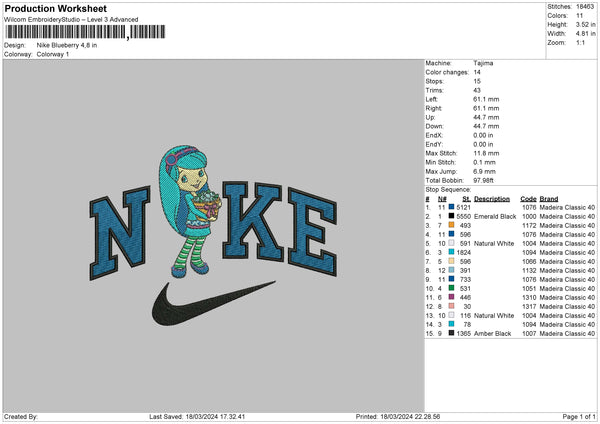Select thread code 1051 in row 10
This screenshot has width=600, height=424.
[x=529, y=289]
